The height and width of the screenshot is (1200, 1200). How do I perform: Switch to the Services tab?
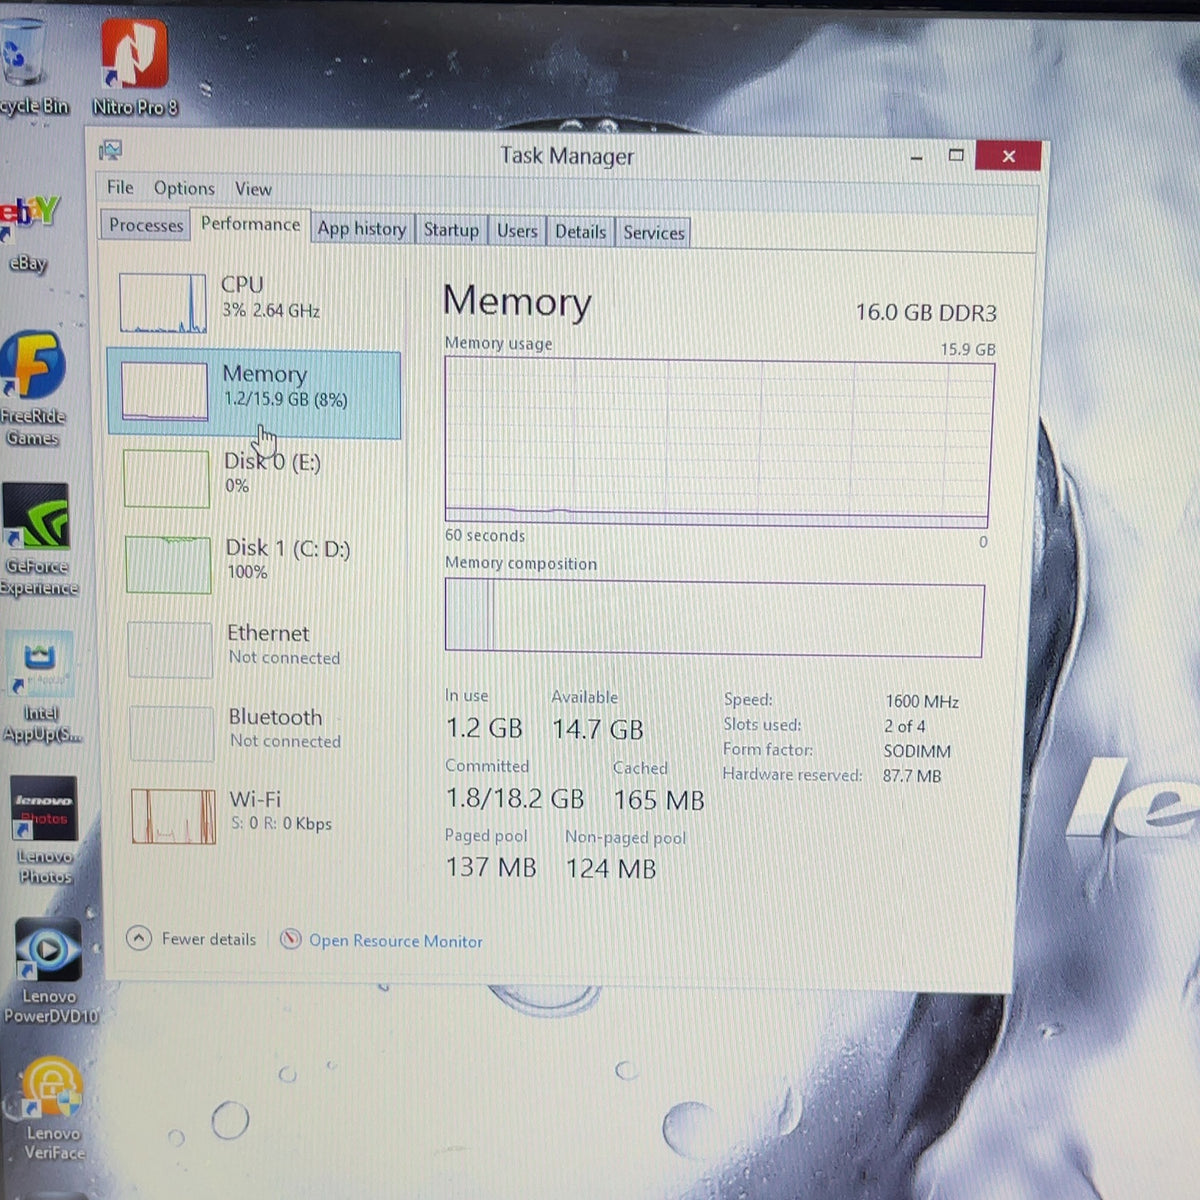pos(654,233)
